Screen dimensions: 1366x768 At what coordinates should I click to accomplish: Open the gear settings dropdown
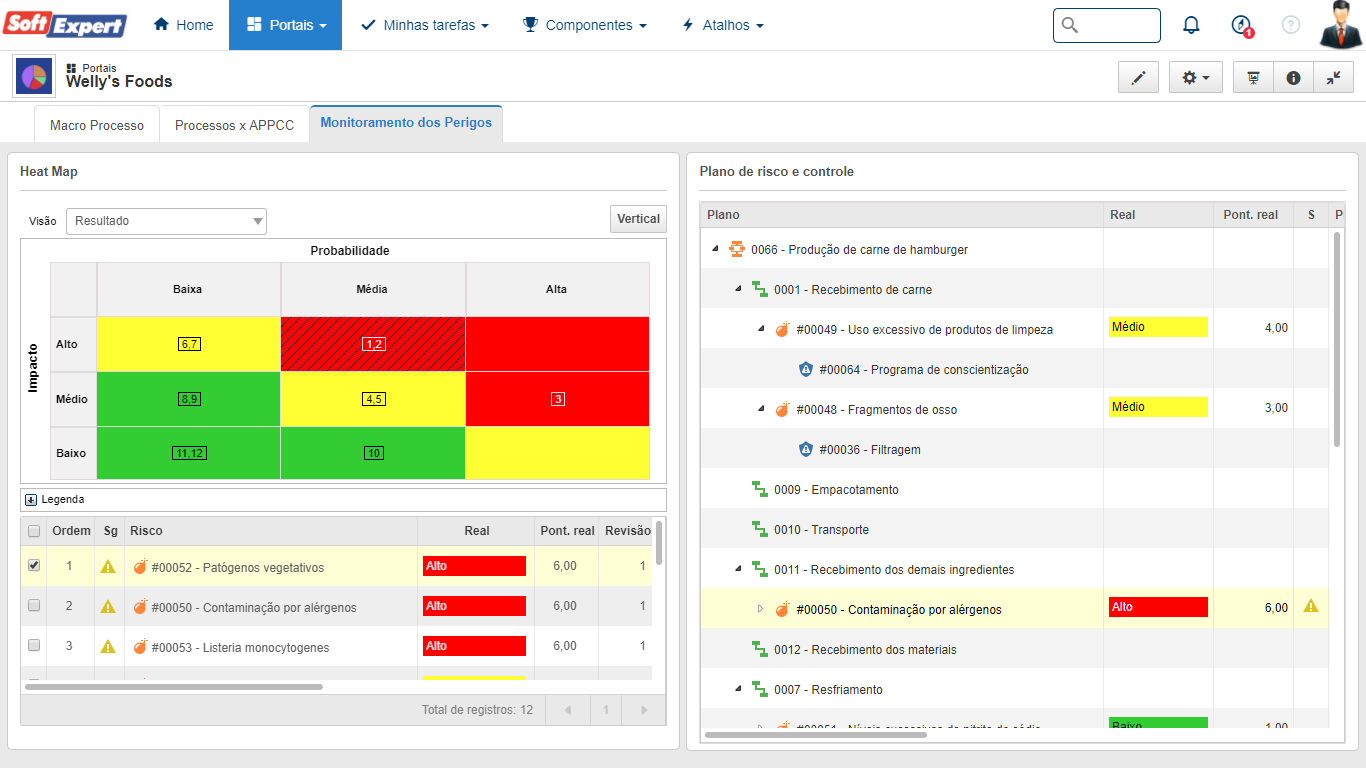pyautogui.click(x=1195, y=78)
